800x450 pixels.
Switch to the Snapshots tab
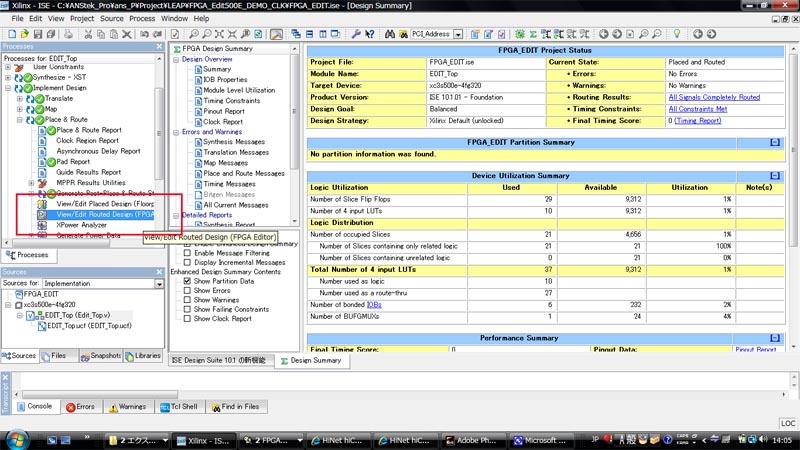tap(101, 356)
